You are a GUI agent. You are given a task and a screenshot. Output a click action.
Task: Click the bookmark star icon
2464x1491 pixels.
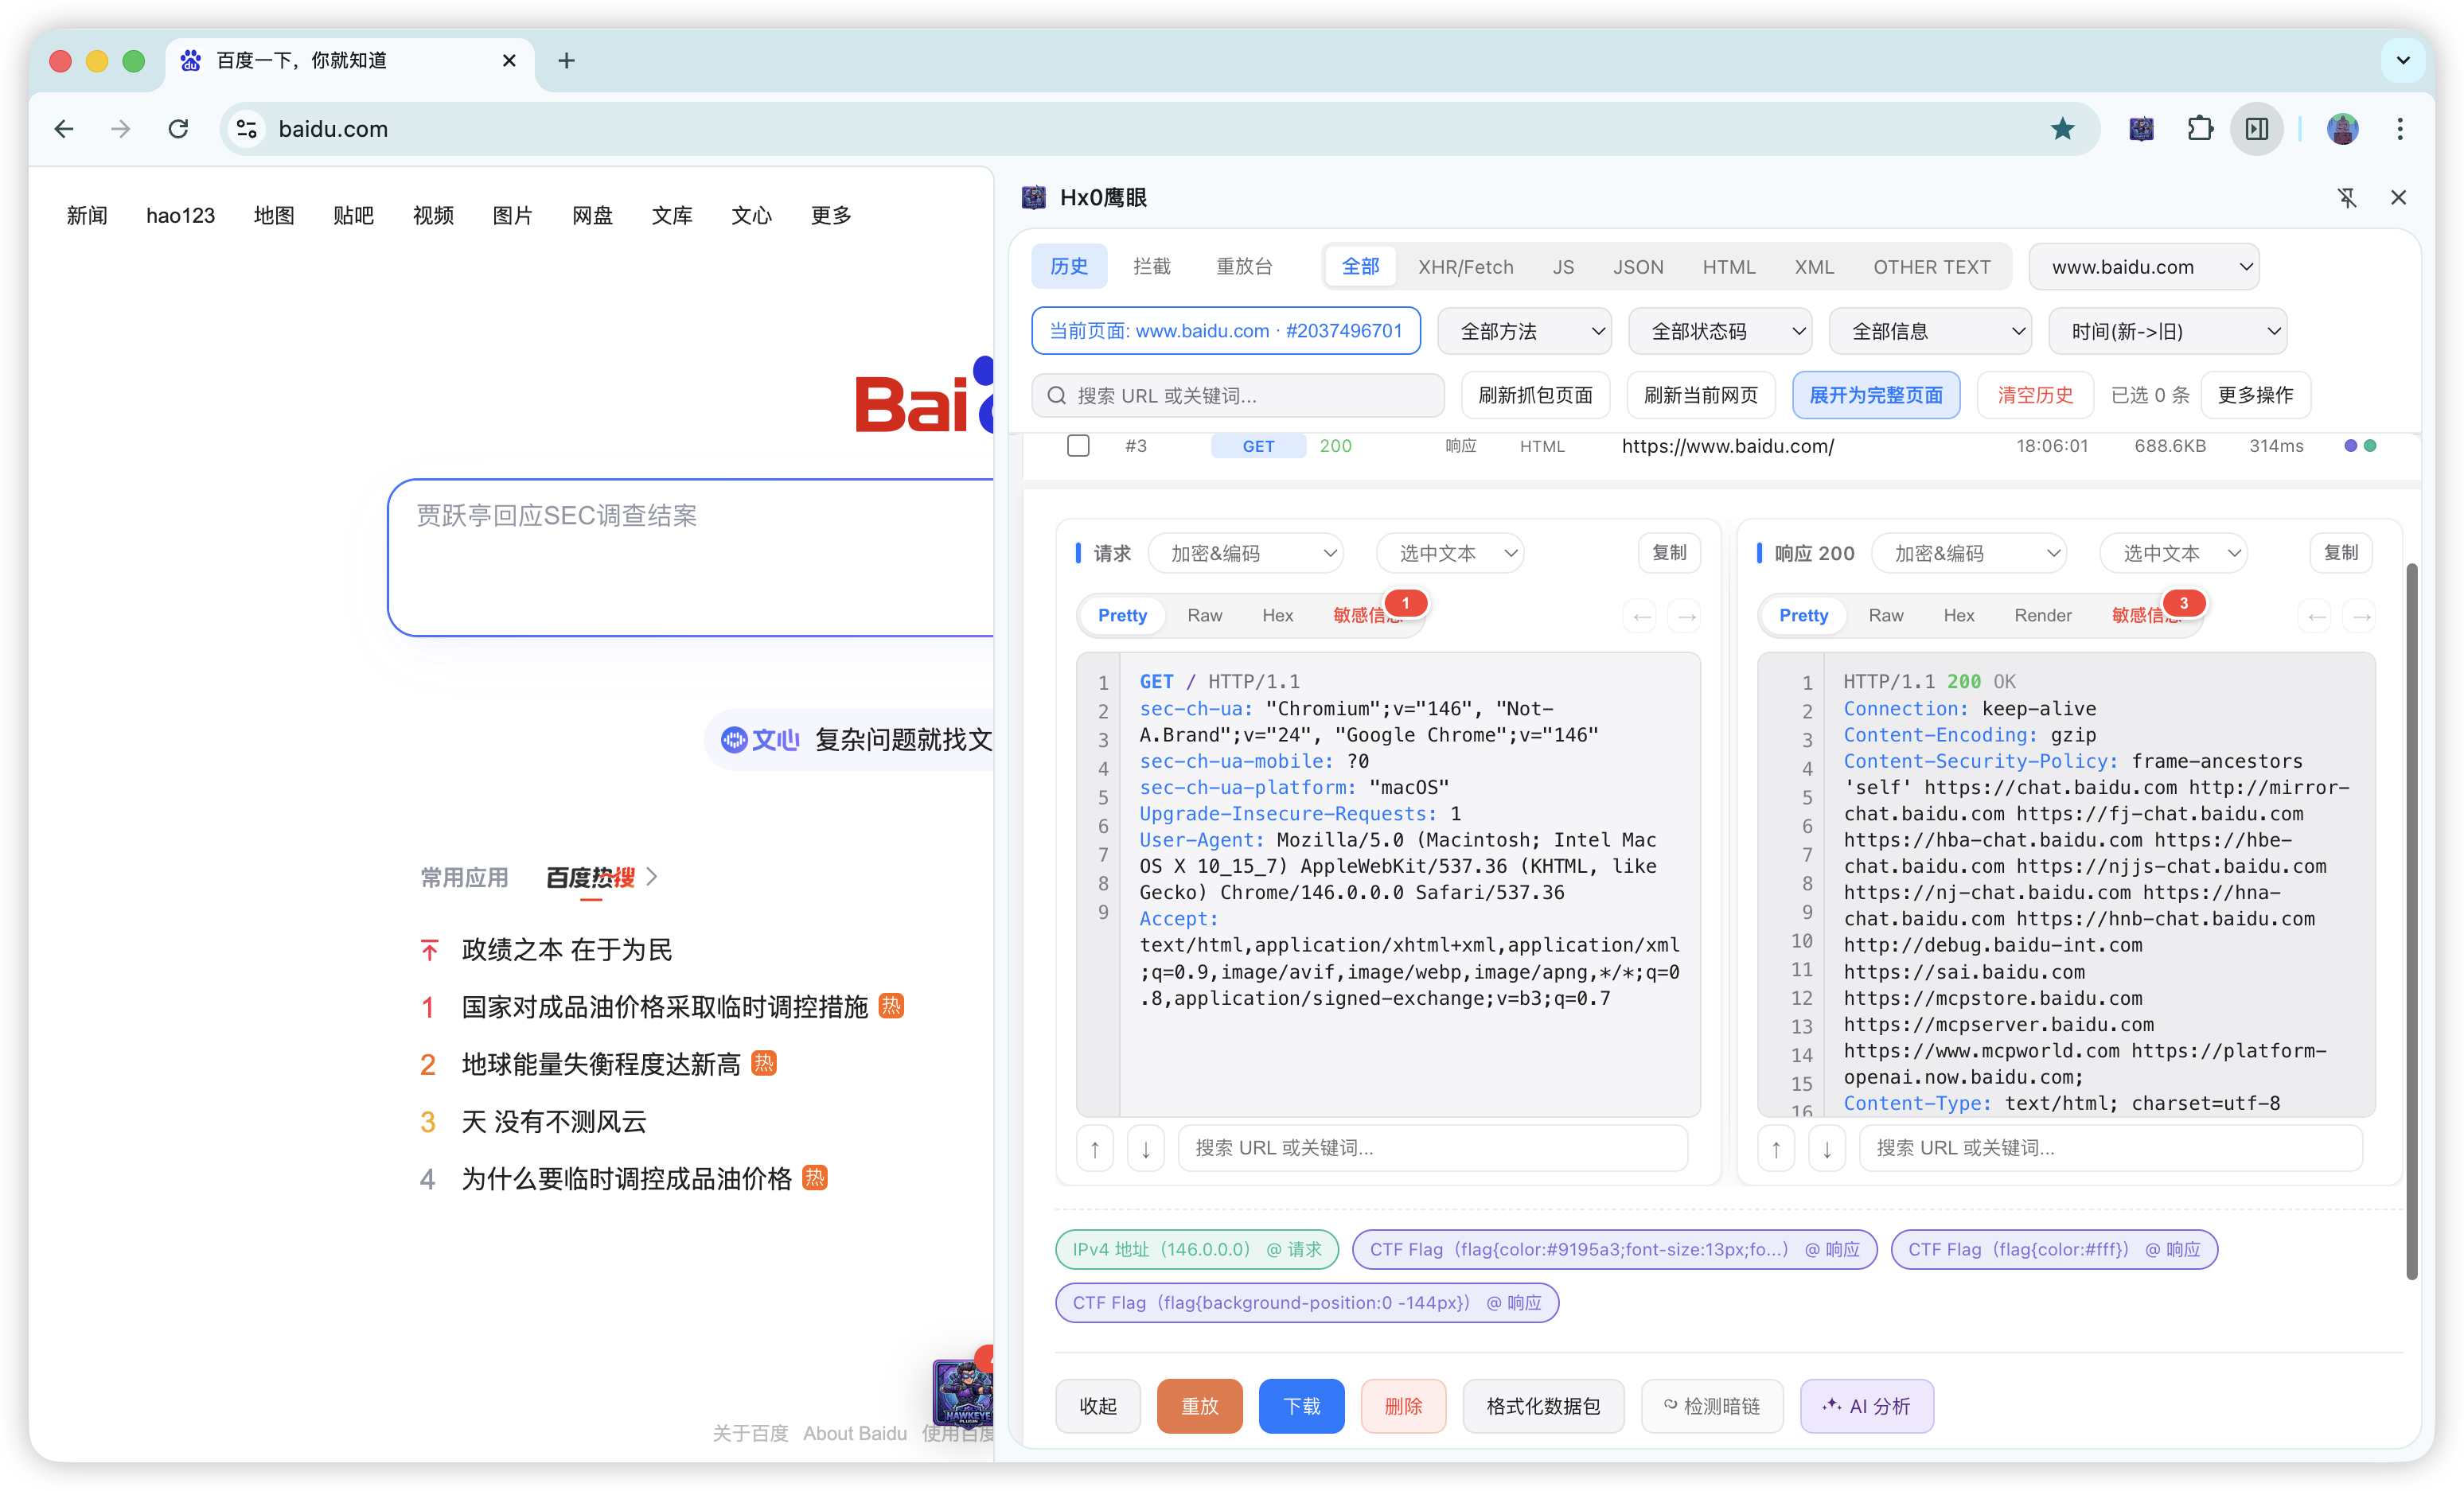[x=2062, y=129]
